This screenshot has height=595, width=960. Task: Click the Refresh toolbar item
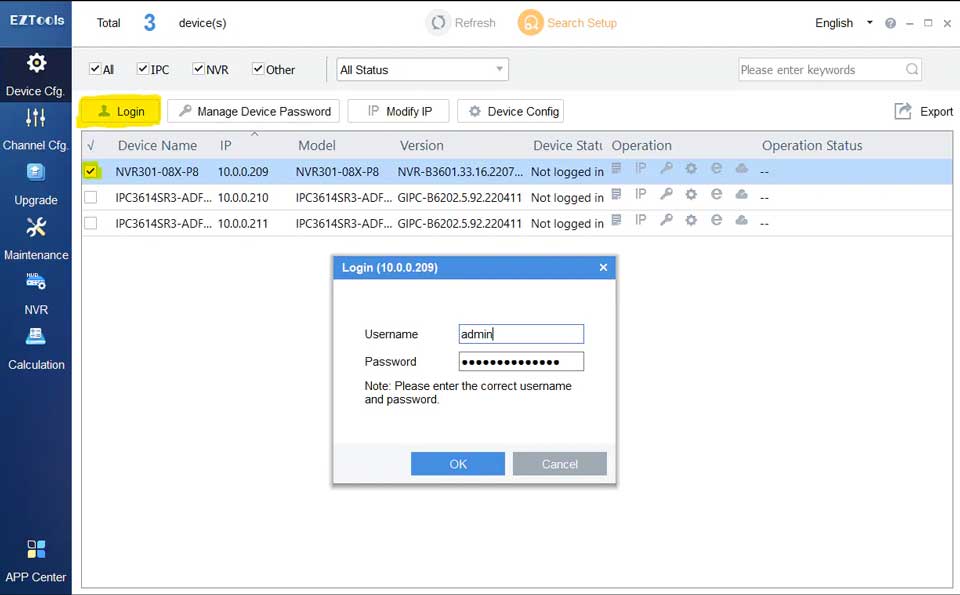pos(461,23)
